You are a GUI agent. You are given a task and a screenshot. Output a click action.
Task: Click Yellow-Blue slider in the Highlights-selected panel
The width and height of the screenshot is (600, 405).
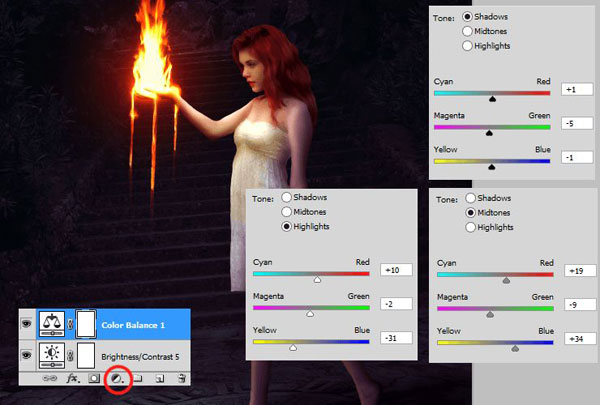point(311,342)
